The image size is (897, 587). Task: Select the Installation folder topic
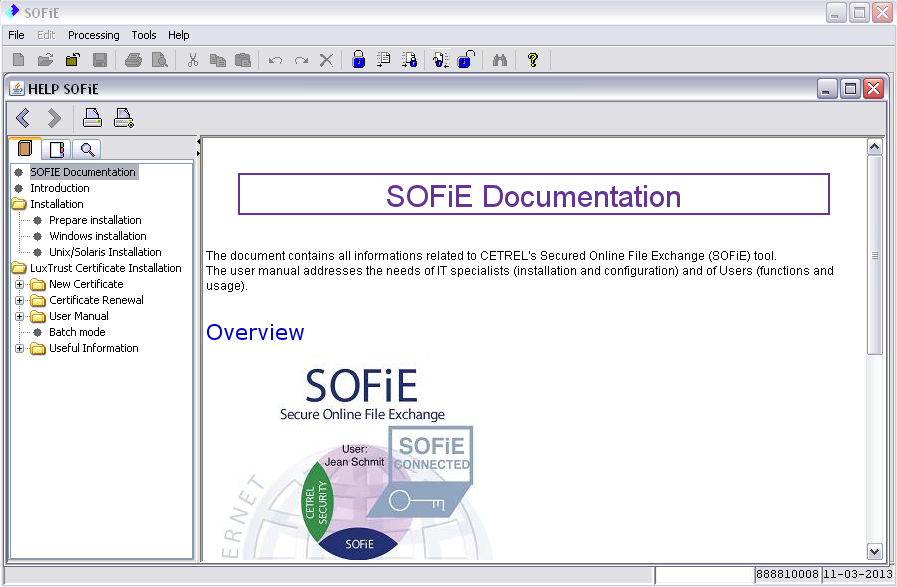[57, 204]
